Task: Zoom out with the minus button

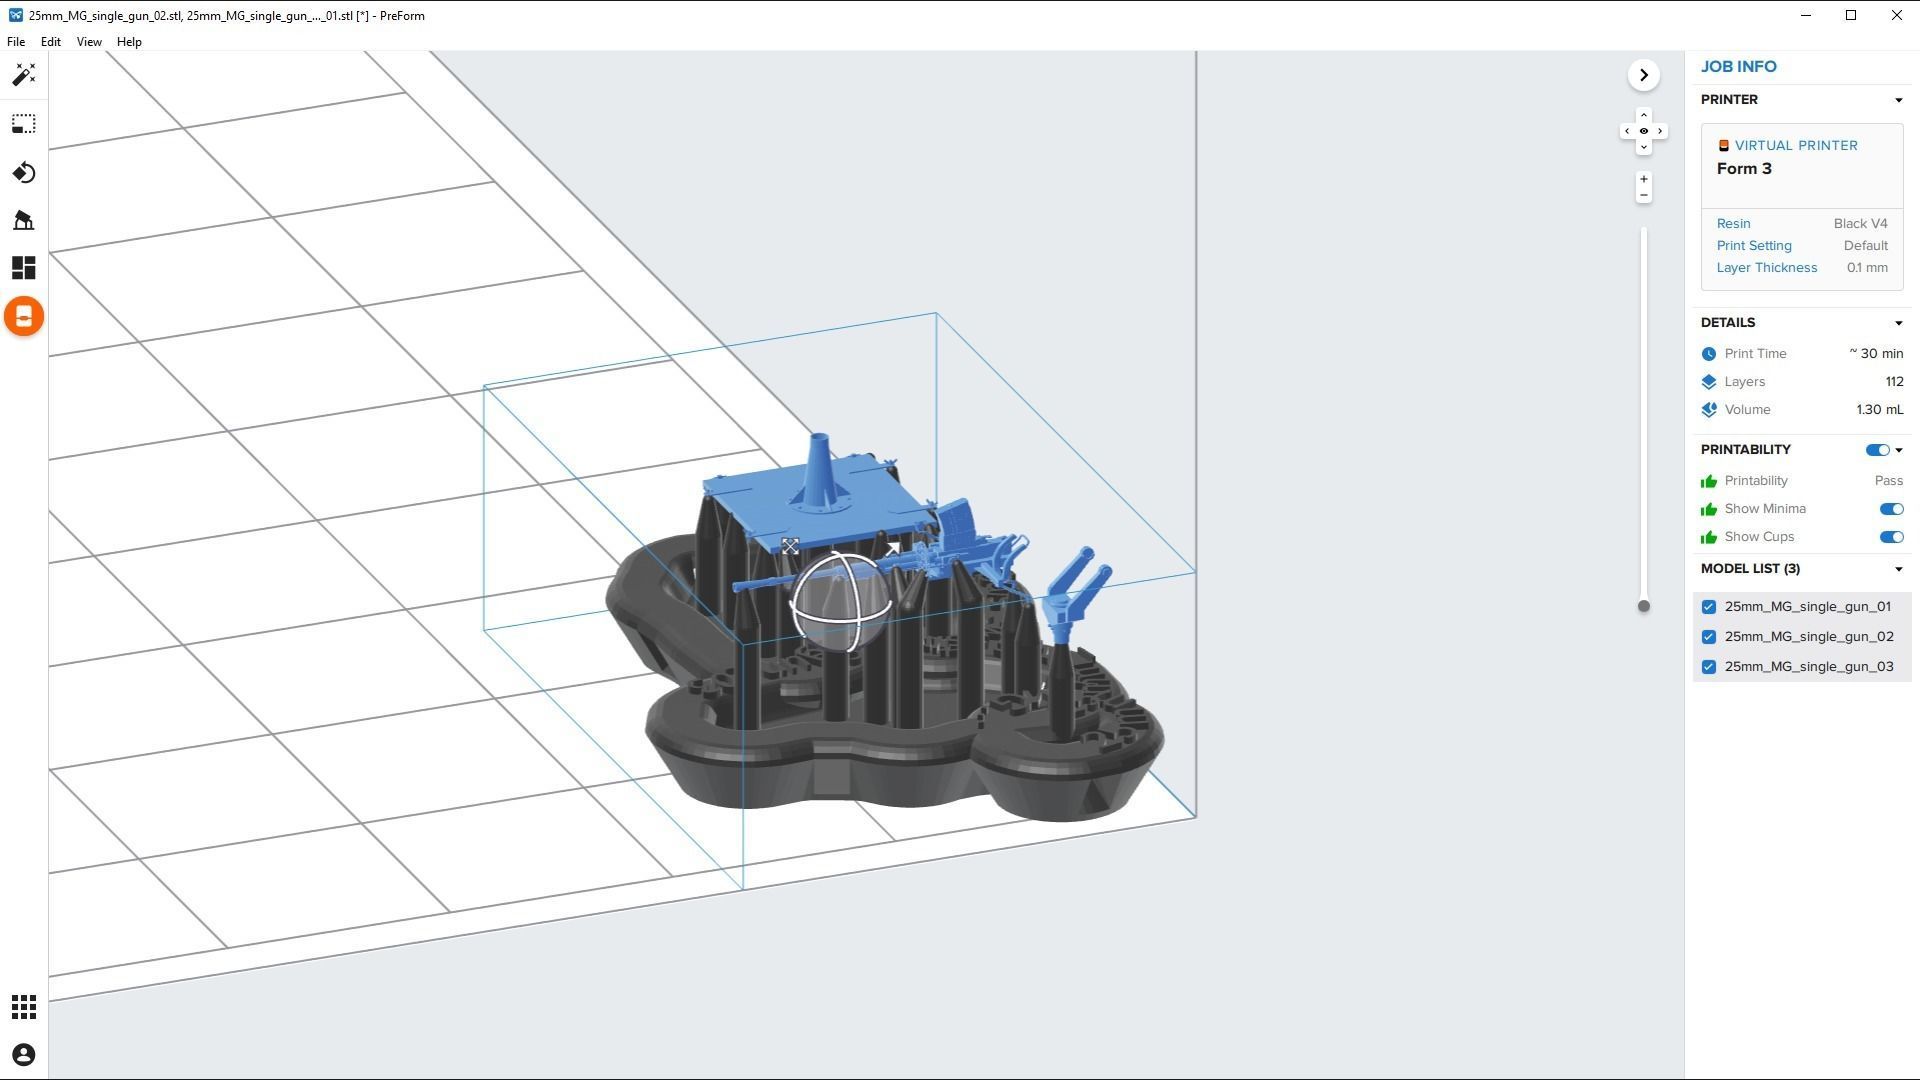Action: [x=1643, y=195]
